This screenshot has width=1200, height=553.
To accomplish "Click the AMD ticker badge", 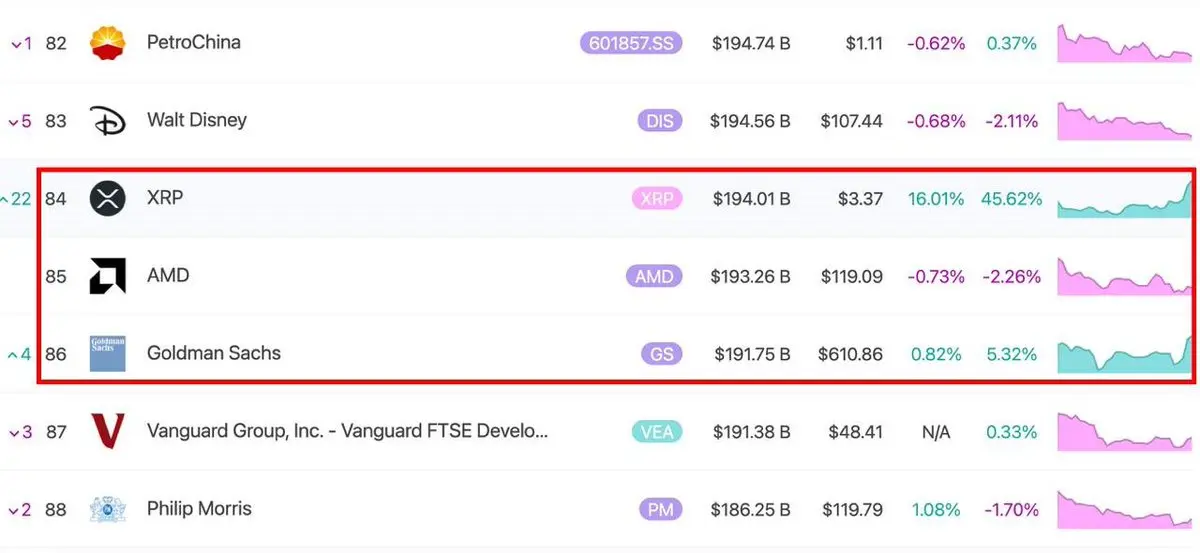I will pyautogui.click(x=655, y=276).
